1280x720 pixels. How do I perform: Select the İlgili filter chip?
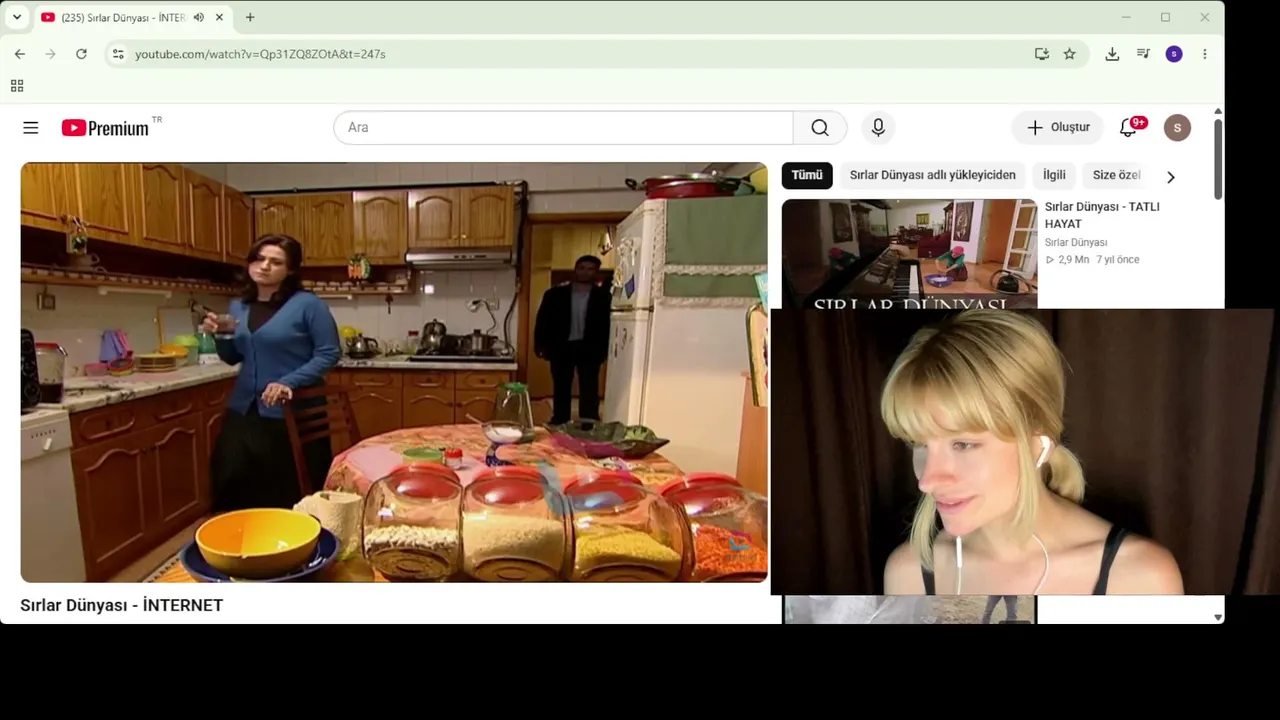1054,175
